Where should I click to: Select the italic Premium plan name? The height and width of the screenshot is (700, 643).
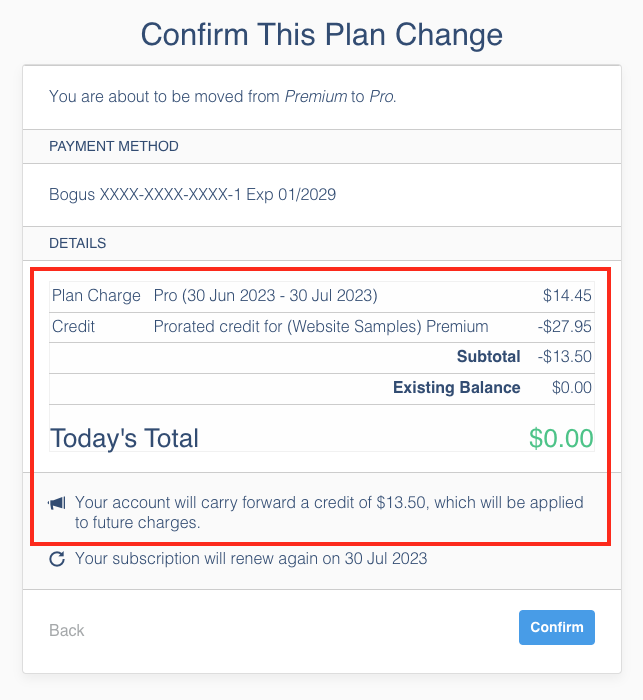point(316,97)
